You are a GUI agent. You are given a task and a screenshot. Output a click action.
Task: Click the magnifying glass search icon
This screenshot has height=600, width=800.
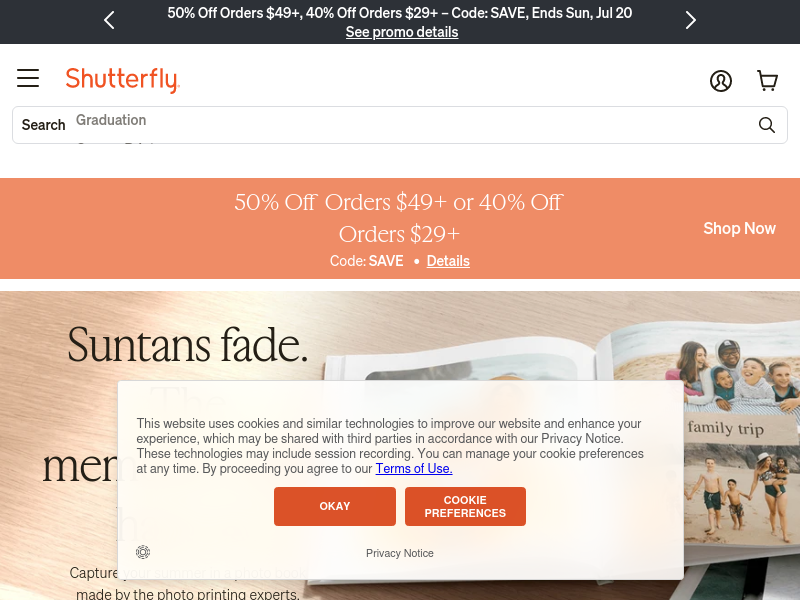766,125
